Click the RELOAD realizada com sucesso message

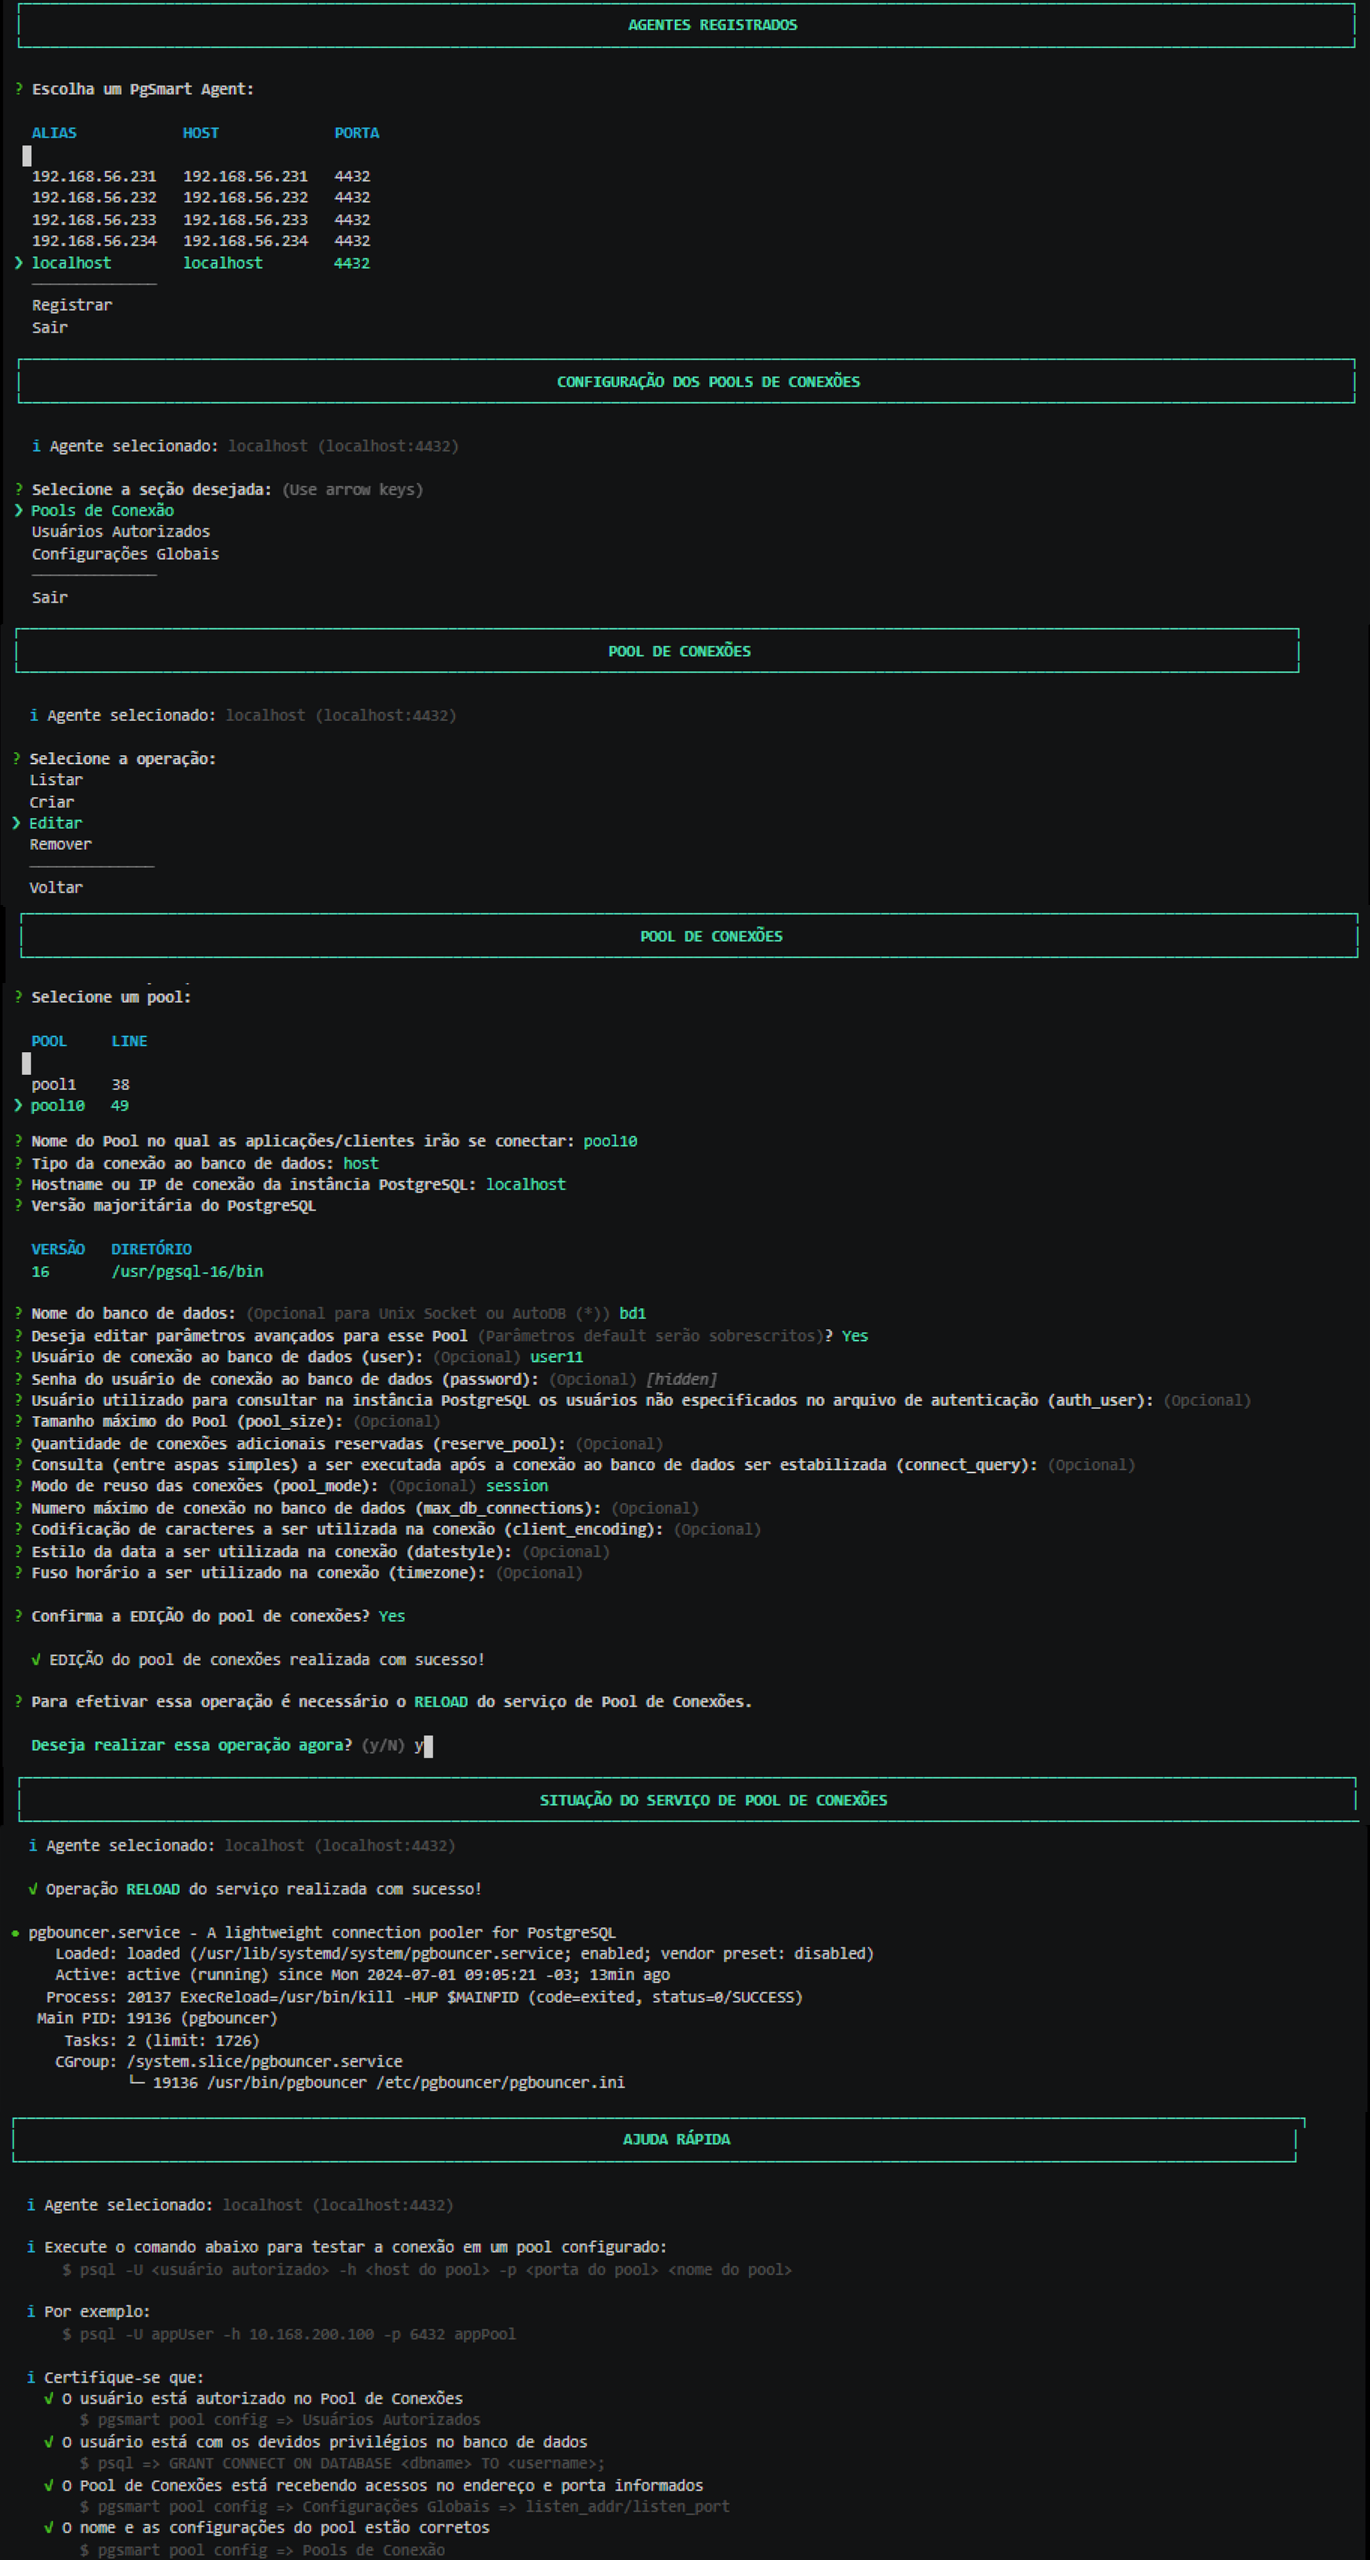coord(255,1889)
